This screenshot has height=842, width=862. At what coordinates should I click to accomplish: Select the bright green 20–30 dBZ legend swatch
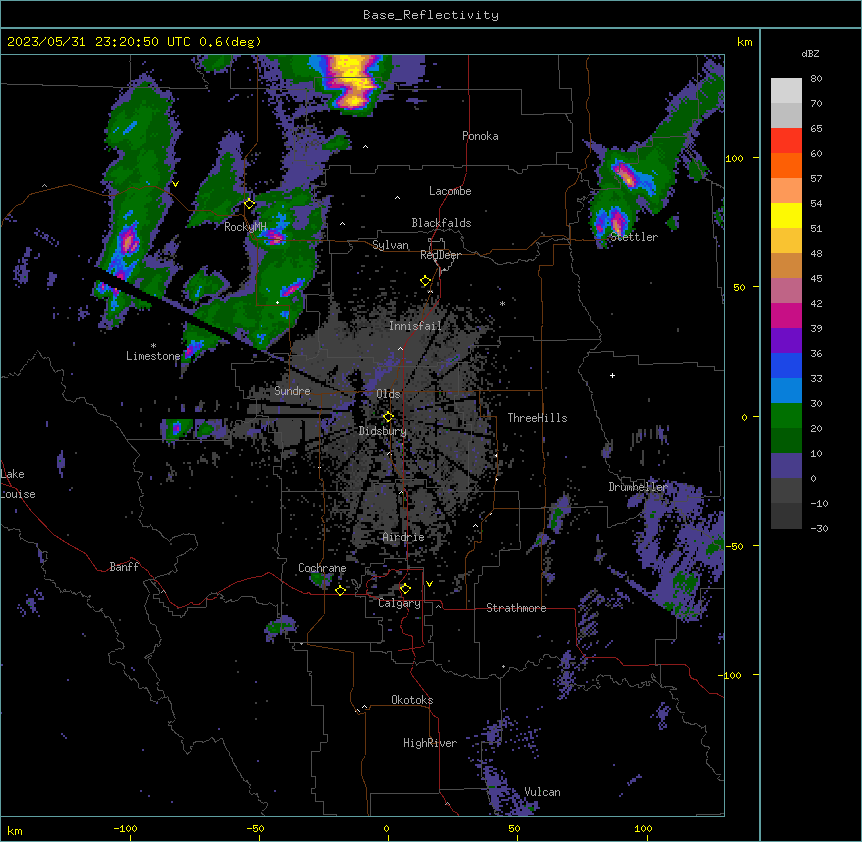coord(786,416)
